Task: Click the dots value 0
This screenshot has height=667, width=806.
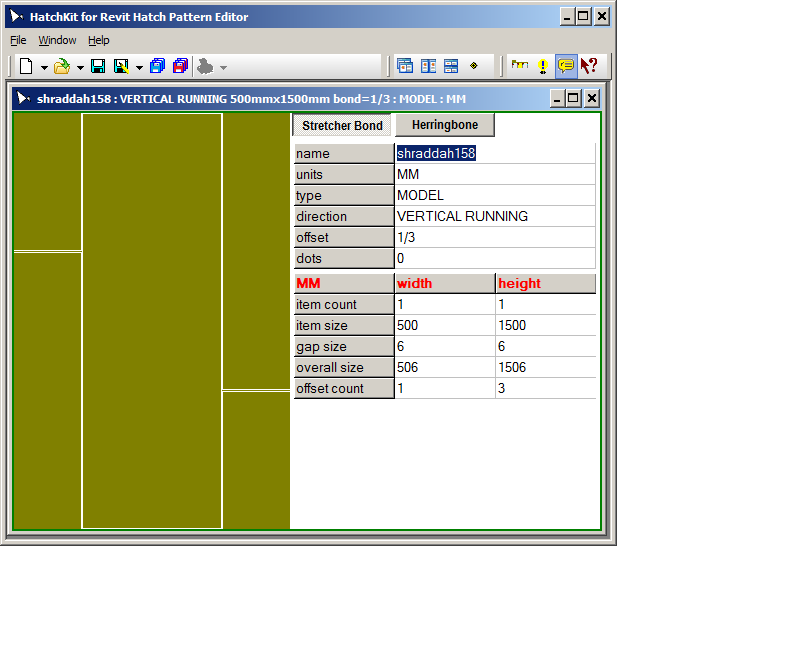Action: coord(496,258)
